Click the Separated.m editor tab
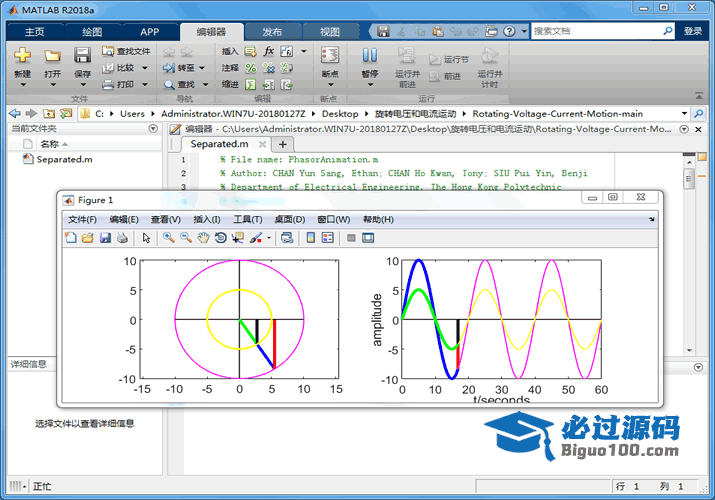 coord(219,144)
